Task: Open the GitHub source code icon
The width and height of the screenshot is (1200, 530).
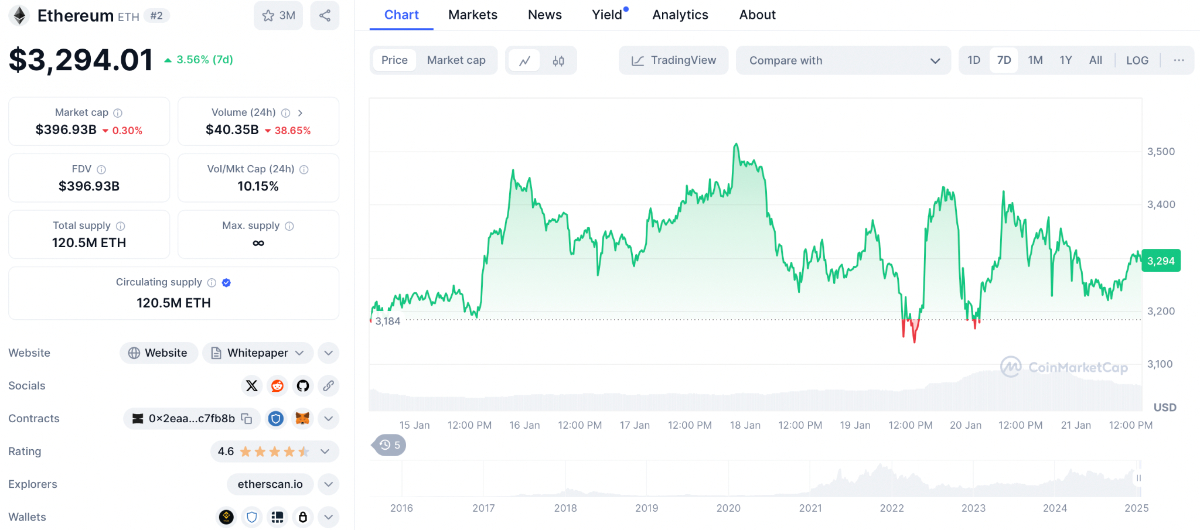Action: point(302,386)
